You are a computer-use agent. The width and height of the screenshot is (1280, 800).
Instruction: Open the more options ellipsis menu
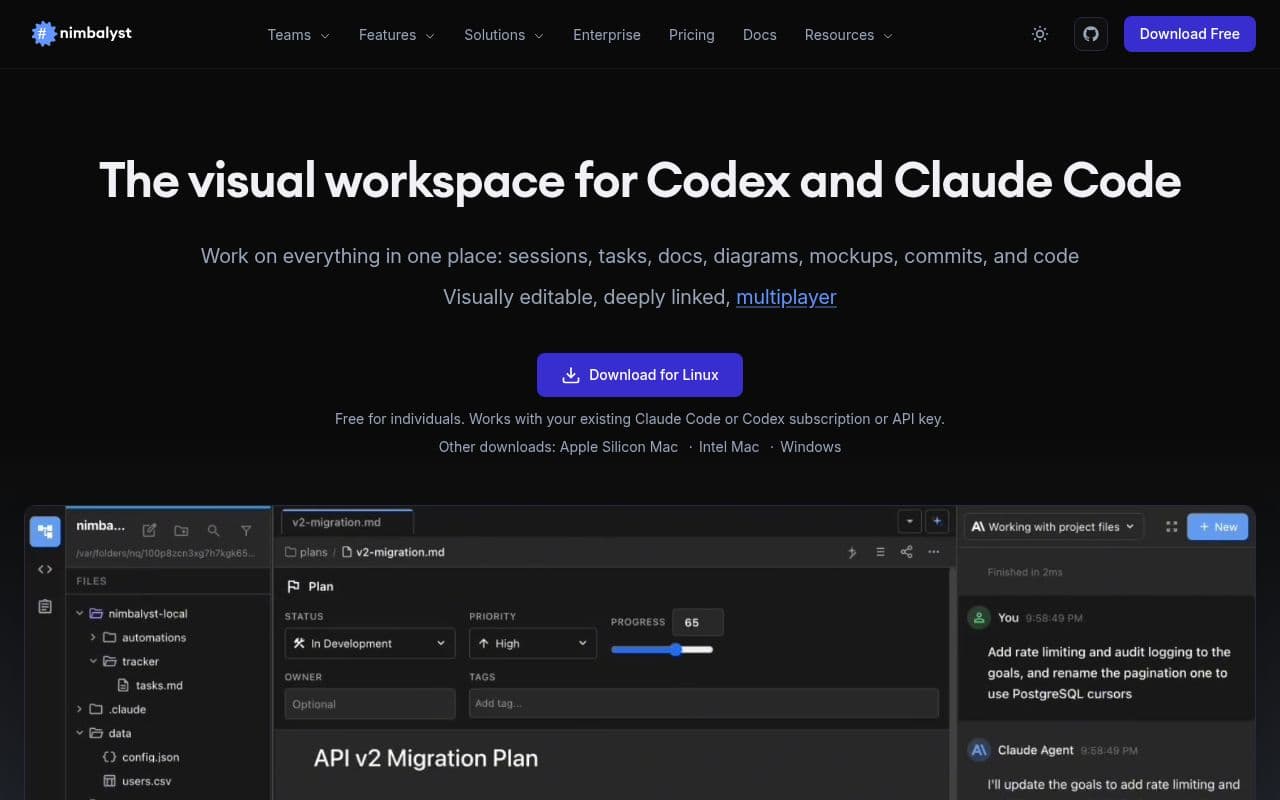[934, 552]
